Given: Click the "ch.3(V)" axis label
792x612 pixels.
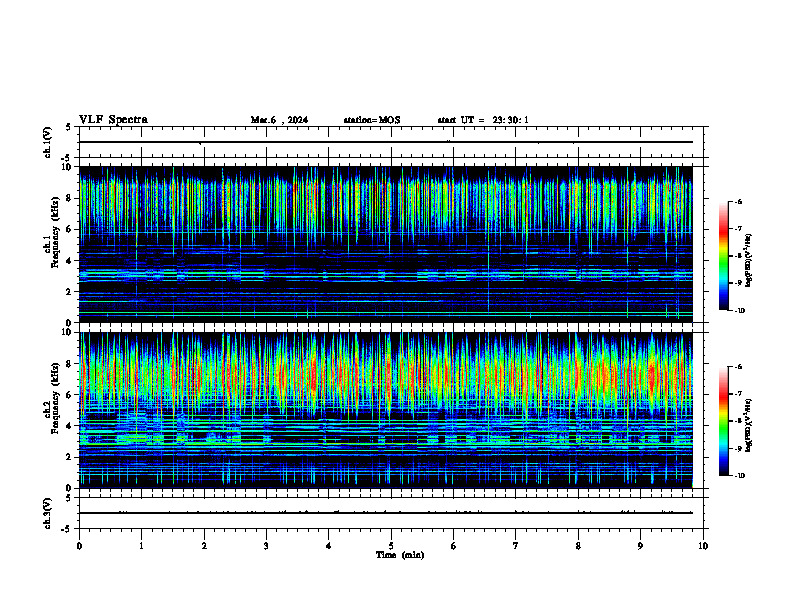Looking at the screenshot, I should click(x=47, y=513).
